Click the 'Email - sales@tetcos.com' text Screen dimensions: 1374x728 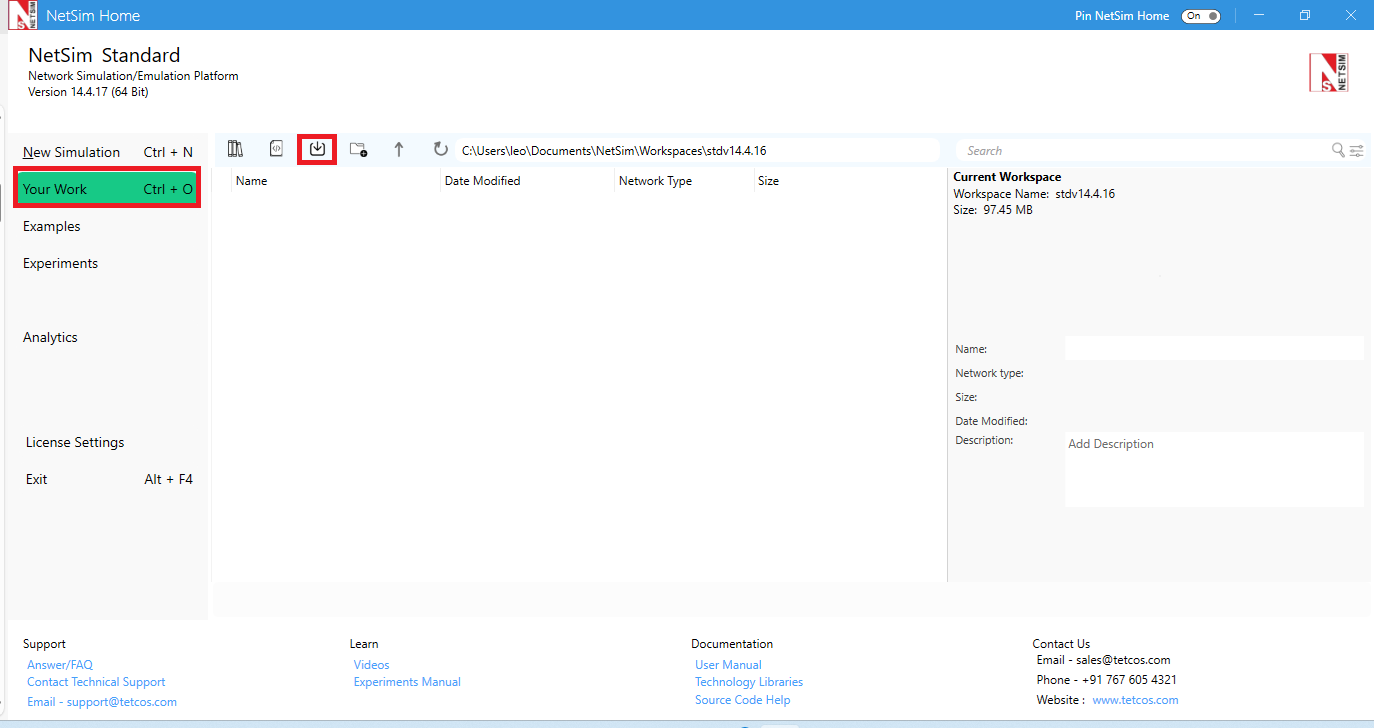pos(1103,660)
